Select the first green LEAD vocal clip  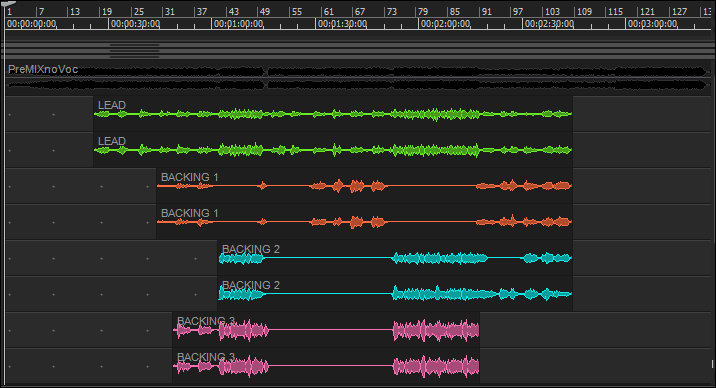[x=333, y=114]
